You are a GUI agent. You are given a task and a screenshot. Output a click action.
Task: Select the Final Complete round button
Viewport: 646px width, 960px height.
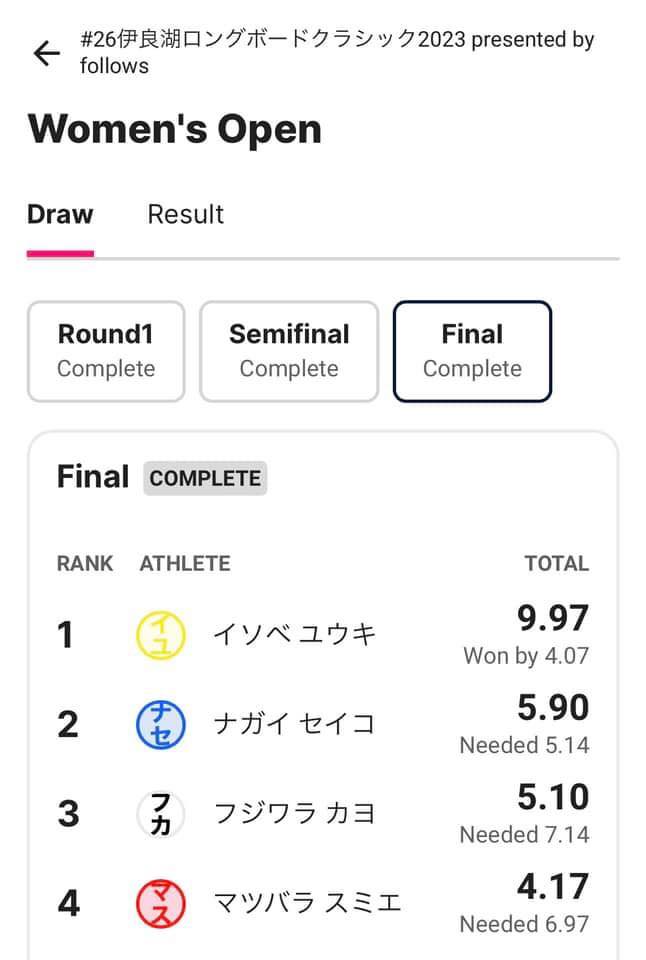coord(472,351)
